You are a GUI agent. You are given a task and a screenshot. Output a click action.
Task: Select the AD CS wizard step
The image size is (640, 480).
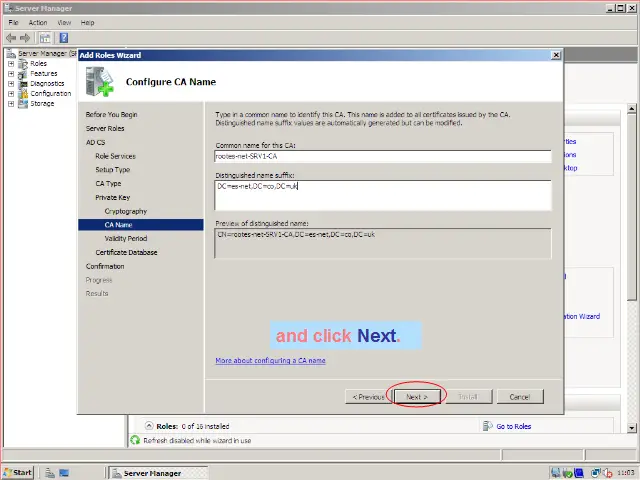pos(96,142)
